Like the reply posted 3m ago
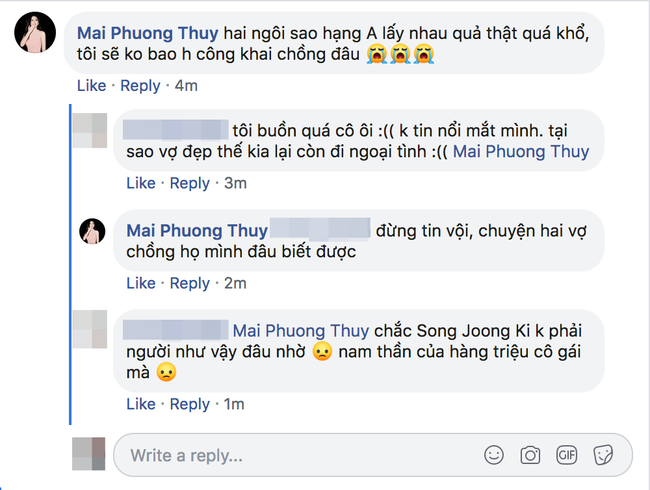 click(x=141, y=183)
